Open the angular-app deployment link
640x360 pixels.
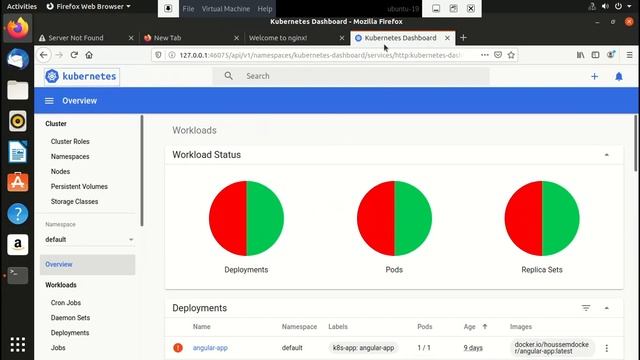point(210,348)
